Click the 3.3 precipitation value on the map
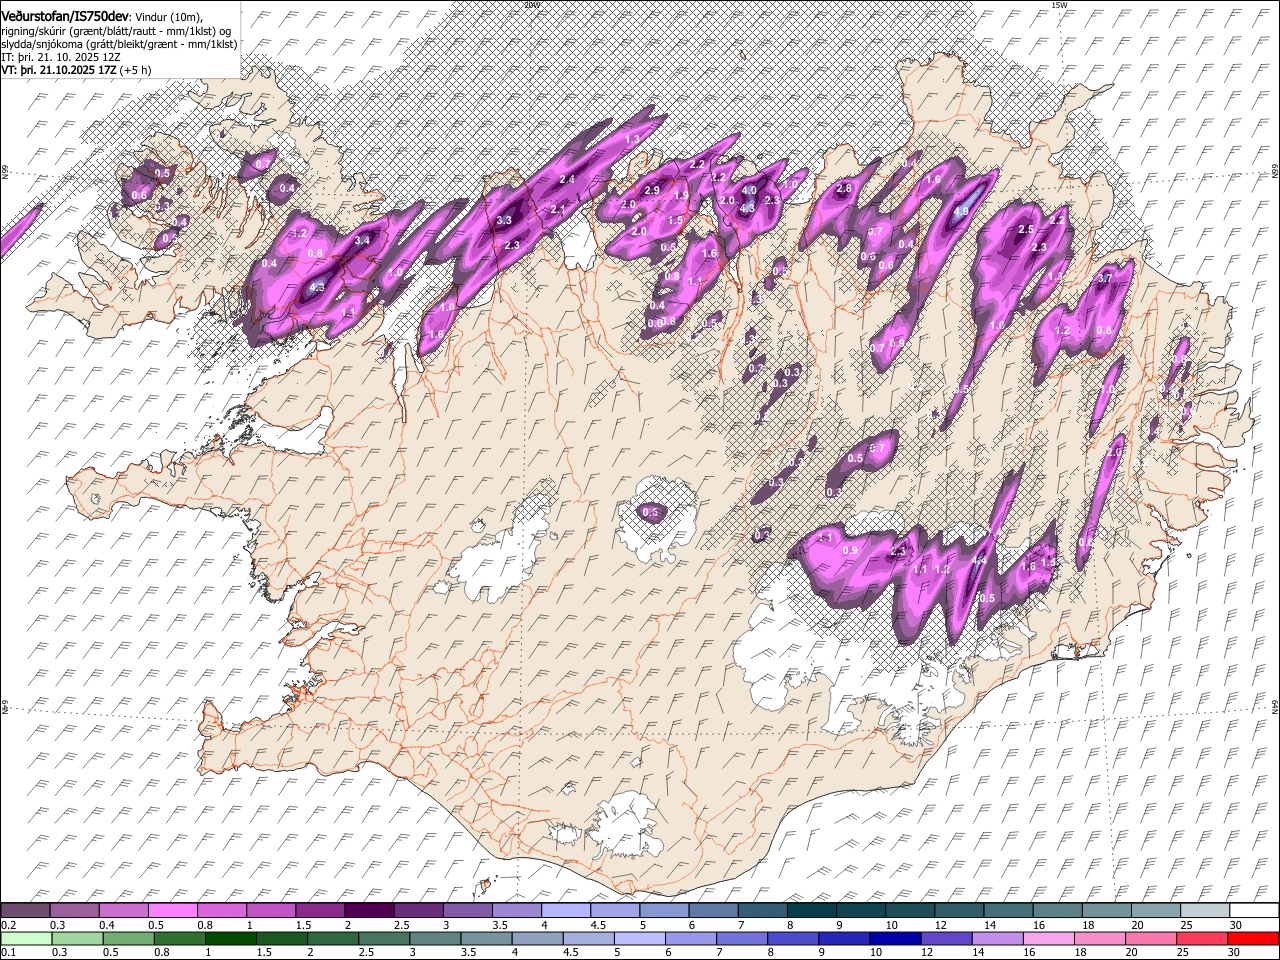The width and height of the screenshot is (1280, 960). [x=504, y=220]
